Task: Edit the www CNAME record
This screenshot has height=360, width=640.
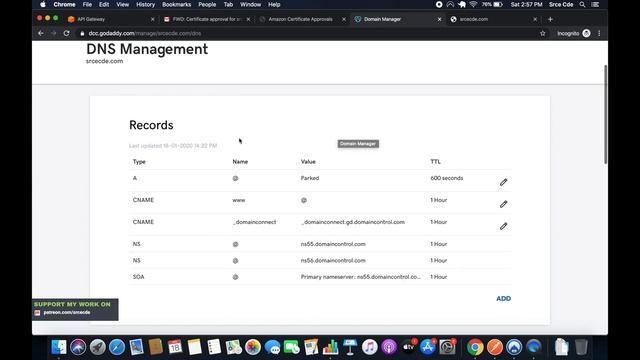Action: click(x=503, y=204)
